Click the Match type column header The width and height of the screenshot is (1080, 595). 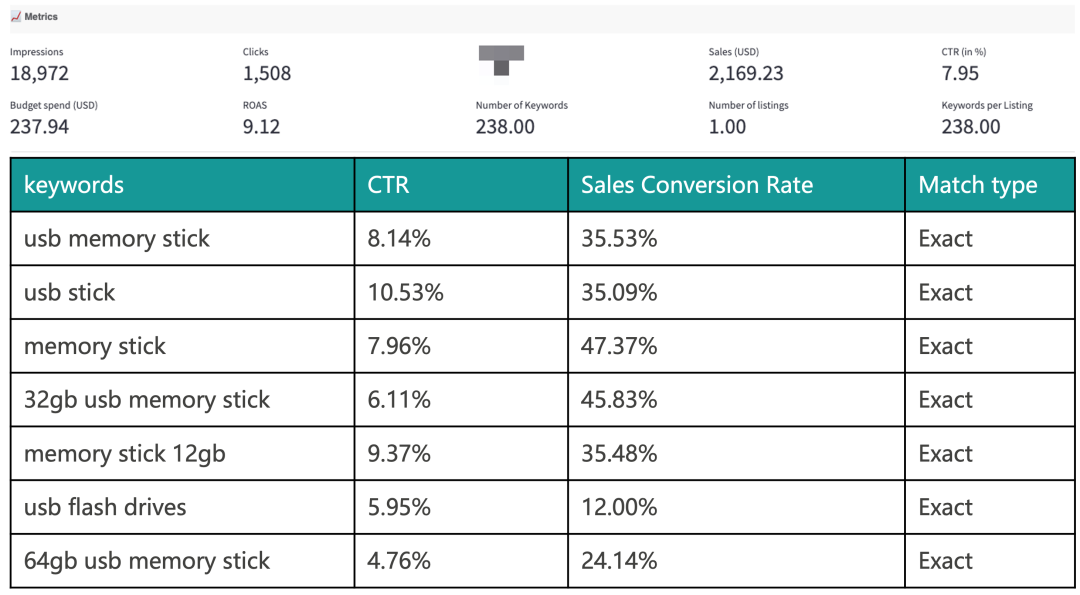pyautogui.click(x=978, y=185)
